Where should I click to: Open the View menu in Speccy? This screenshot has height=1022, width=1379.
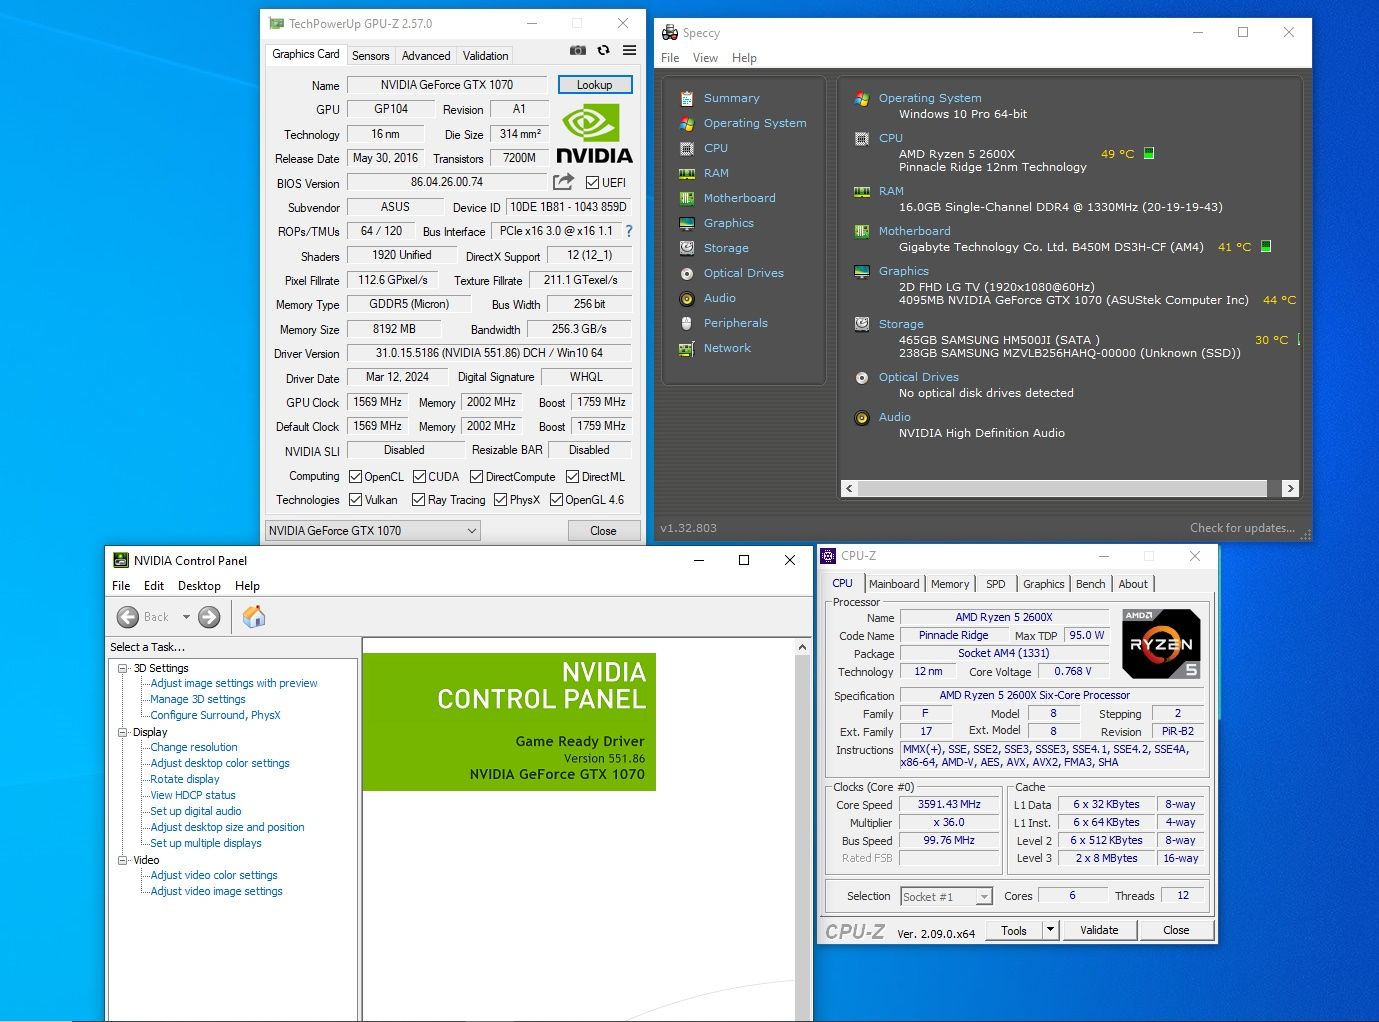705,58
